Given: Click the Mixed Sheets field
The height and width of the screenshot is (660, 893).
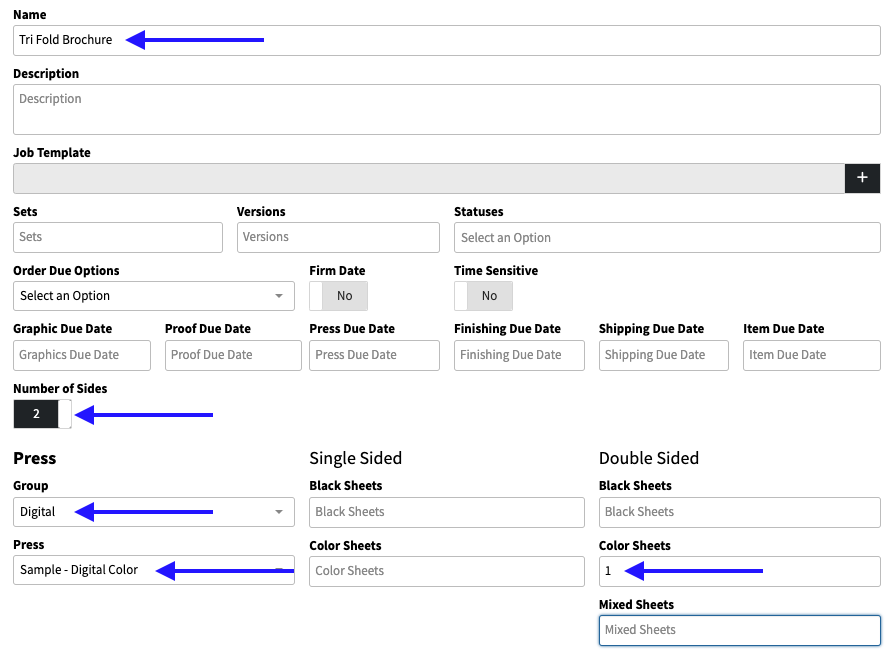Looking at the screenshot, I should (740, 630).
